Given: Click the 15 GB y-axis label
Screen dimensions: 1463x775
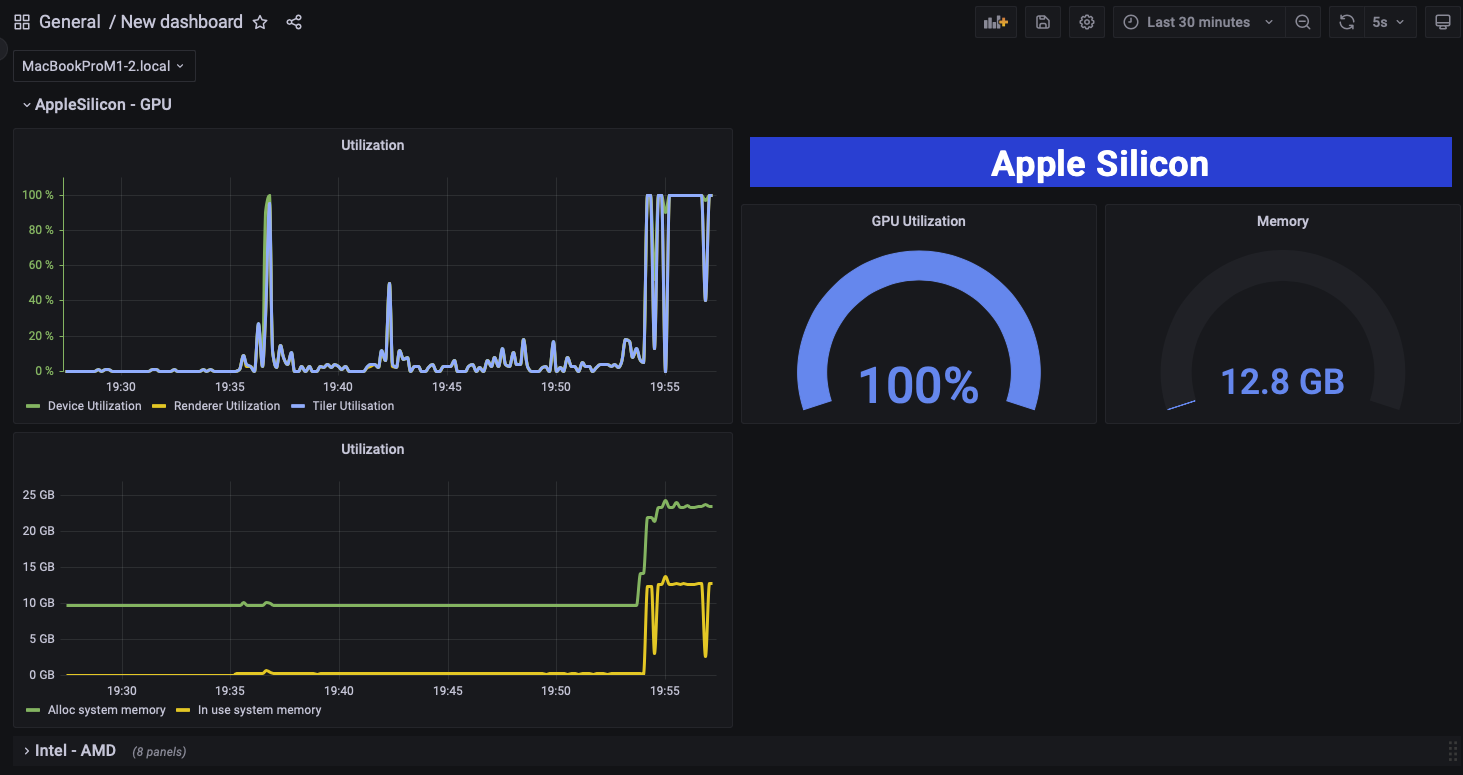Looking at the screenshot, I should (x=39, y=567).
